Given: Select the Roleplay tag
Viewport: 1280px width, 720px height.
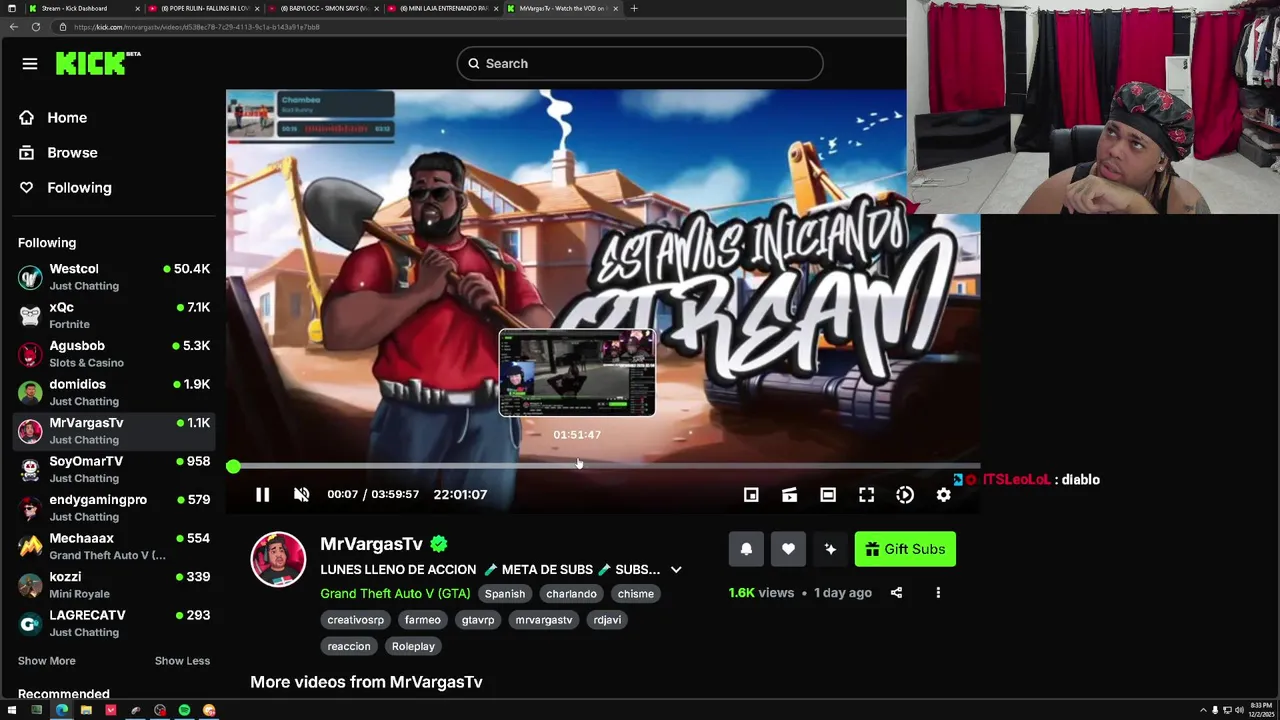Looking at the screenshot, I should [413, 646].
